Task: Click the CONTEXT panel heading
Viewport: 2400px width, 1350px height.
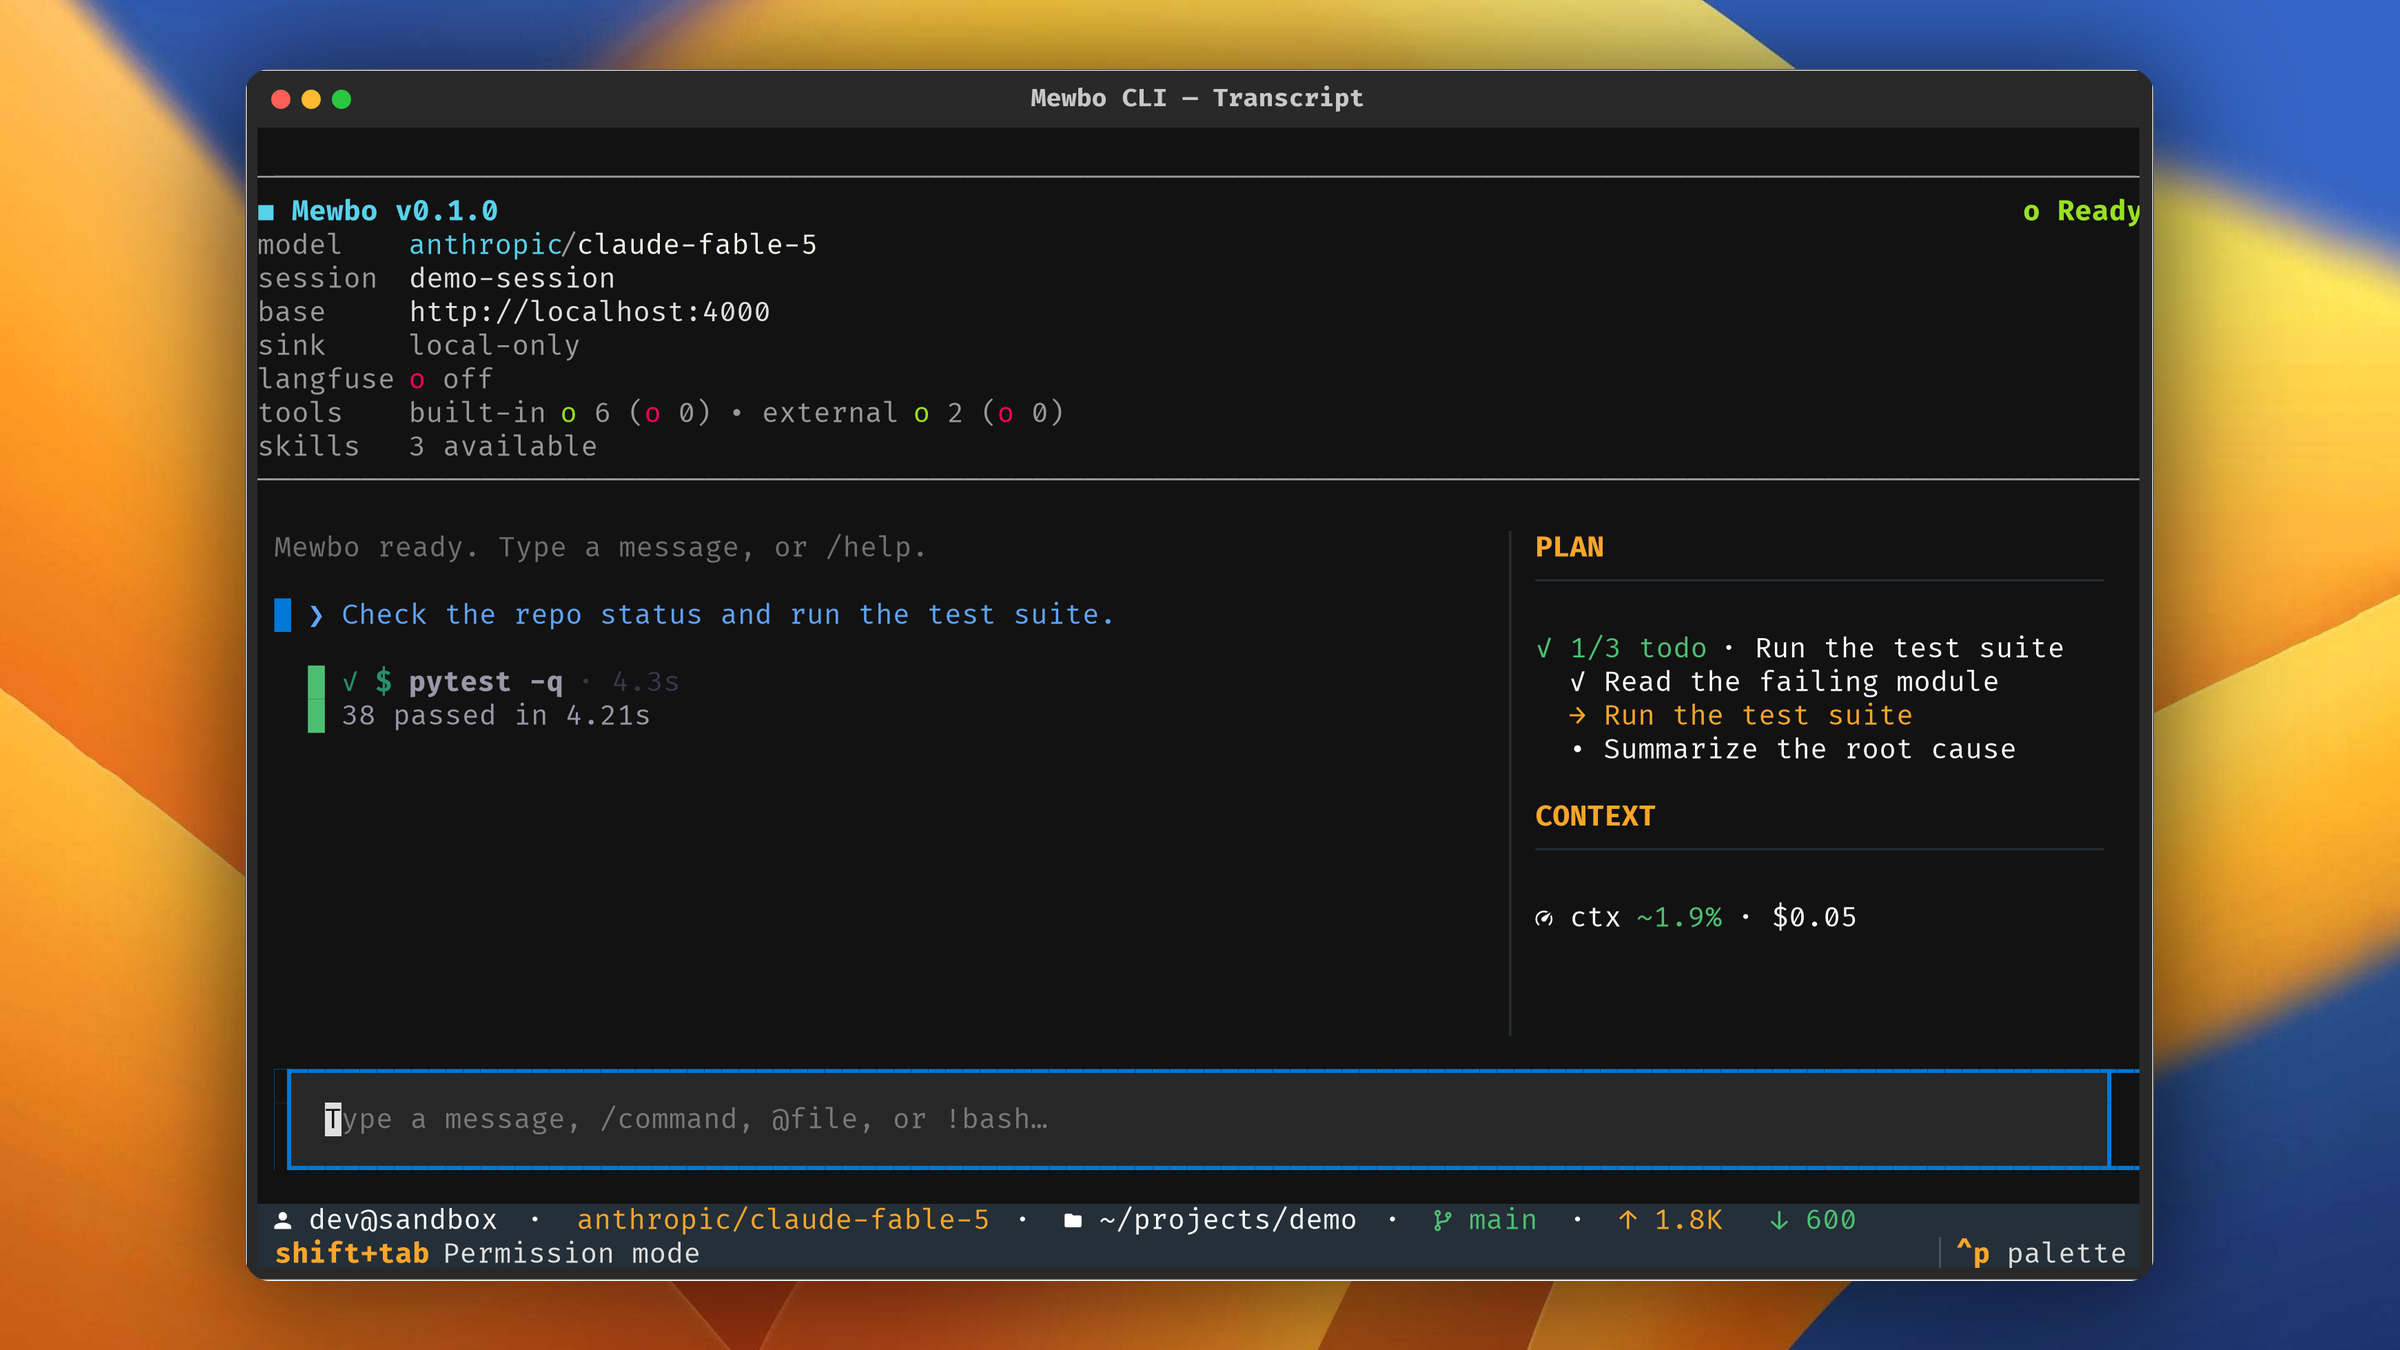Action: [1595, 816]
